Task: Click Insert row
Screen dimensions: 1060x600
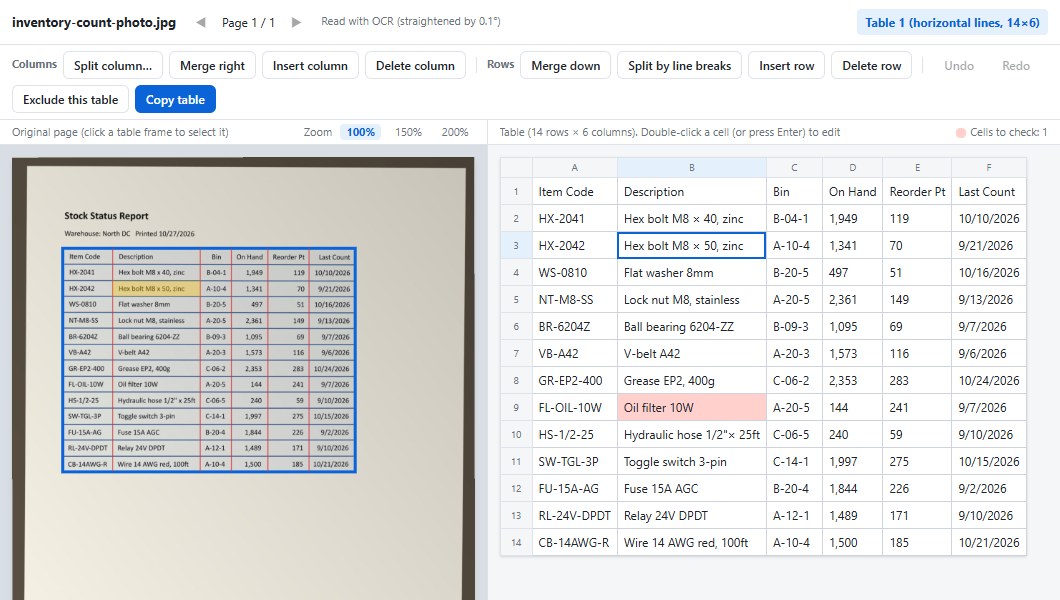Action: tap(786, 66)
